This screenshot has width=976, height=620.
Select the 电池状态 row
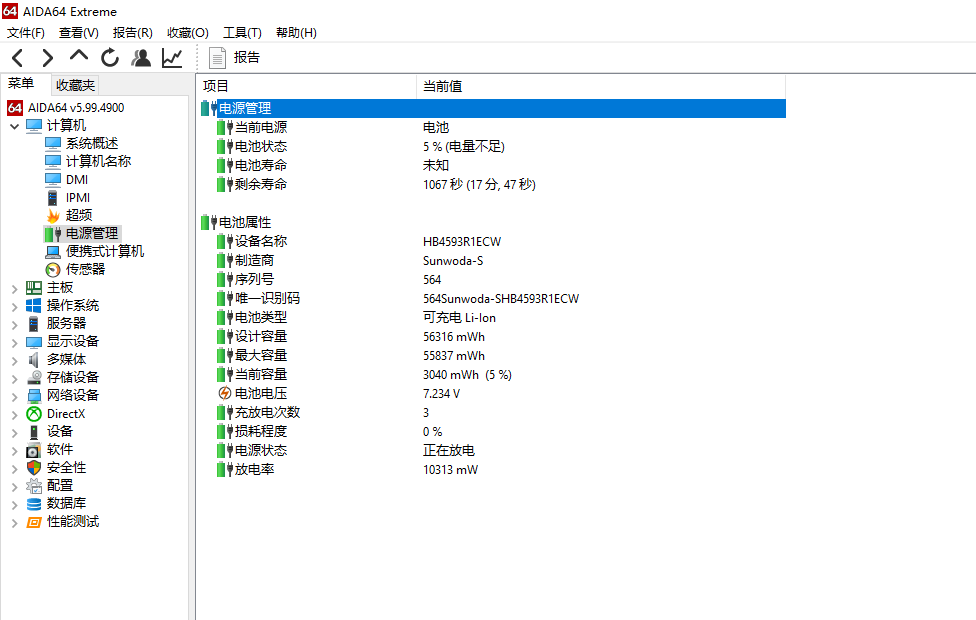[492, 146]
